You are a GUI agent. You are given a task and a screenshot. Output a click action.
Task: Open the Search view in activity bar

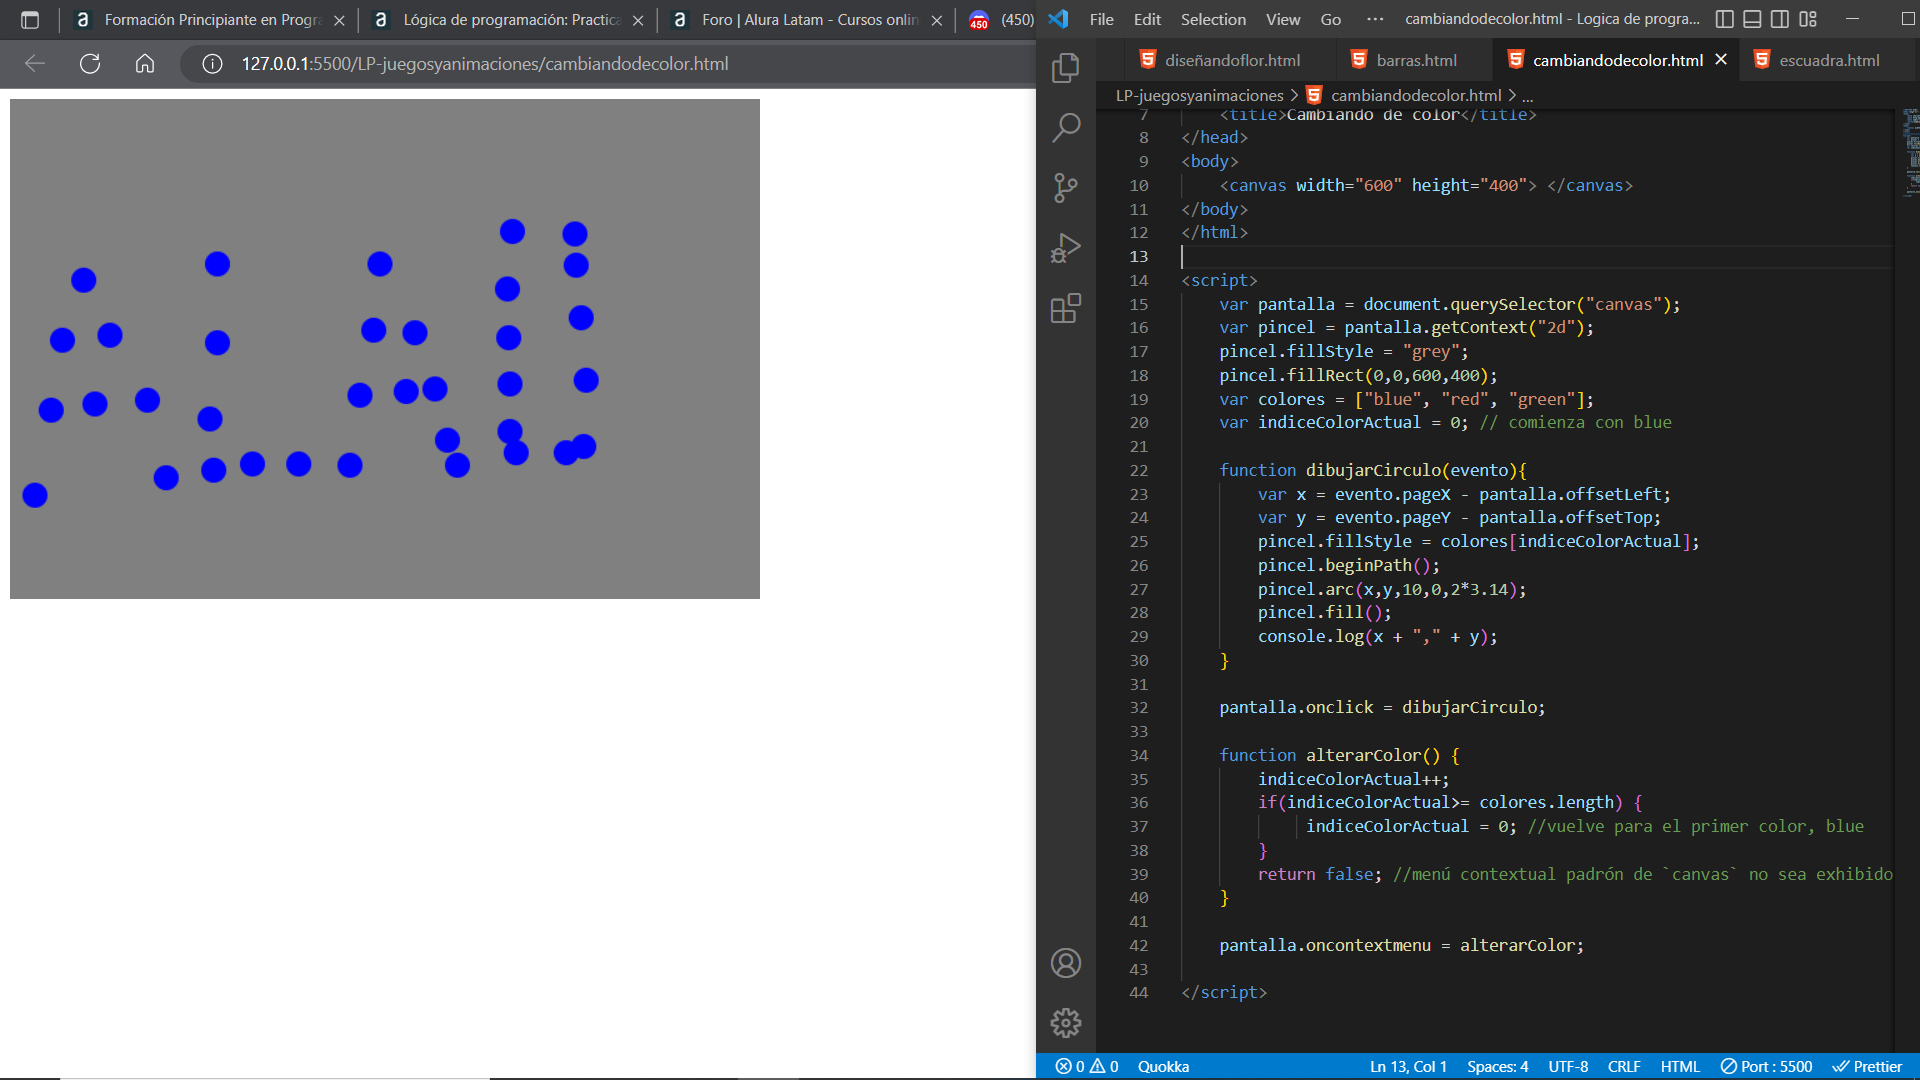tap(1066, 127)
